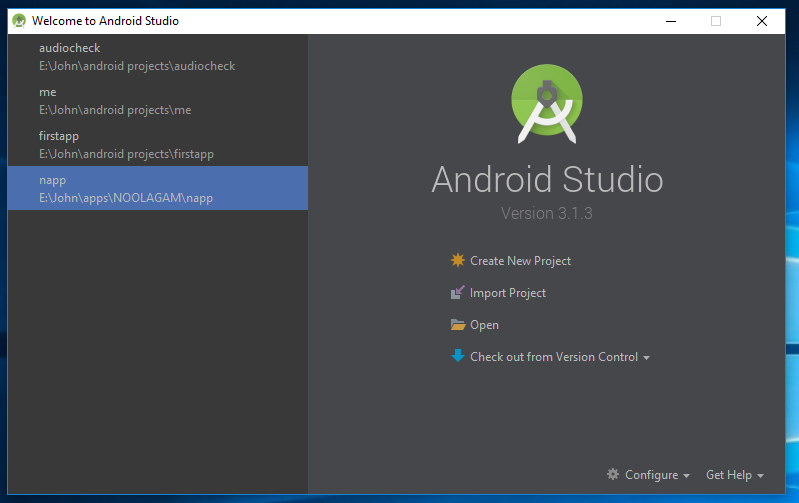Create New Project link
Viewport: 799px width, 503px height.
[520, 261]
